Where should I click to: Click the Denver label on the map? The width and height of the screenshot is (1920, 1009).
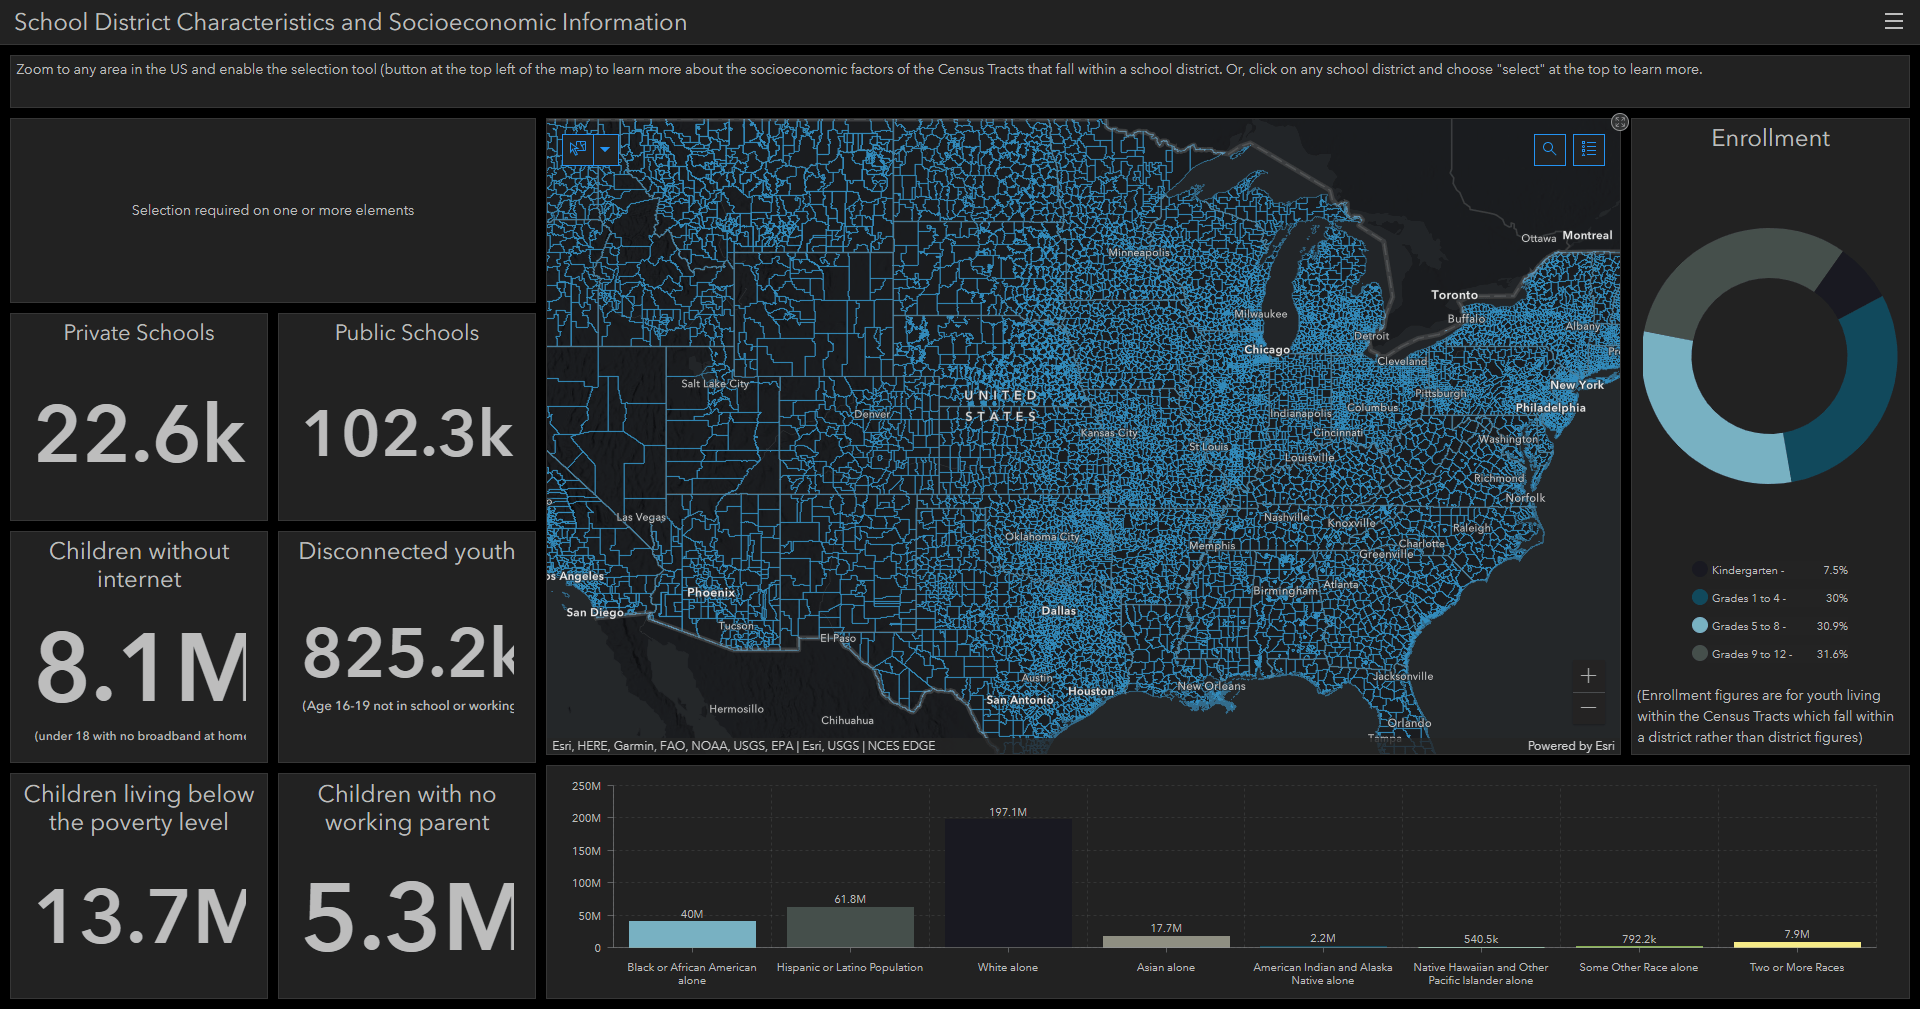pyautogui.click(x=872, y=414)
